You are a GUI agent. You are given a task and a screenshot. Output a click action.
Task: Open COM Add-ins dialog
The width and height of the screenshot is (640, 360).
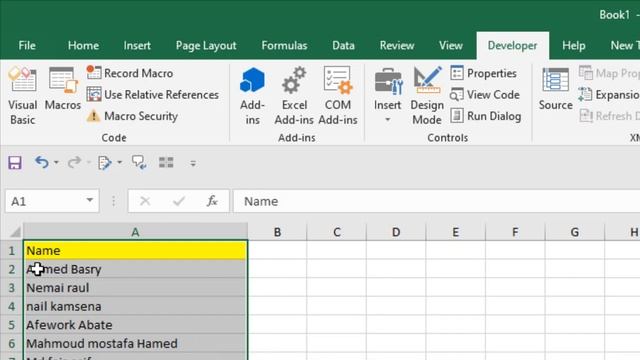pos(338,96)
